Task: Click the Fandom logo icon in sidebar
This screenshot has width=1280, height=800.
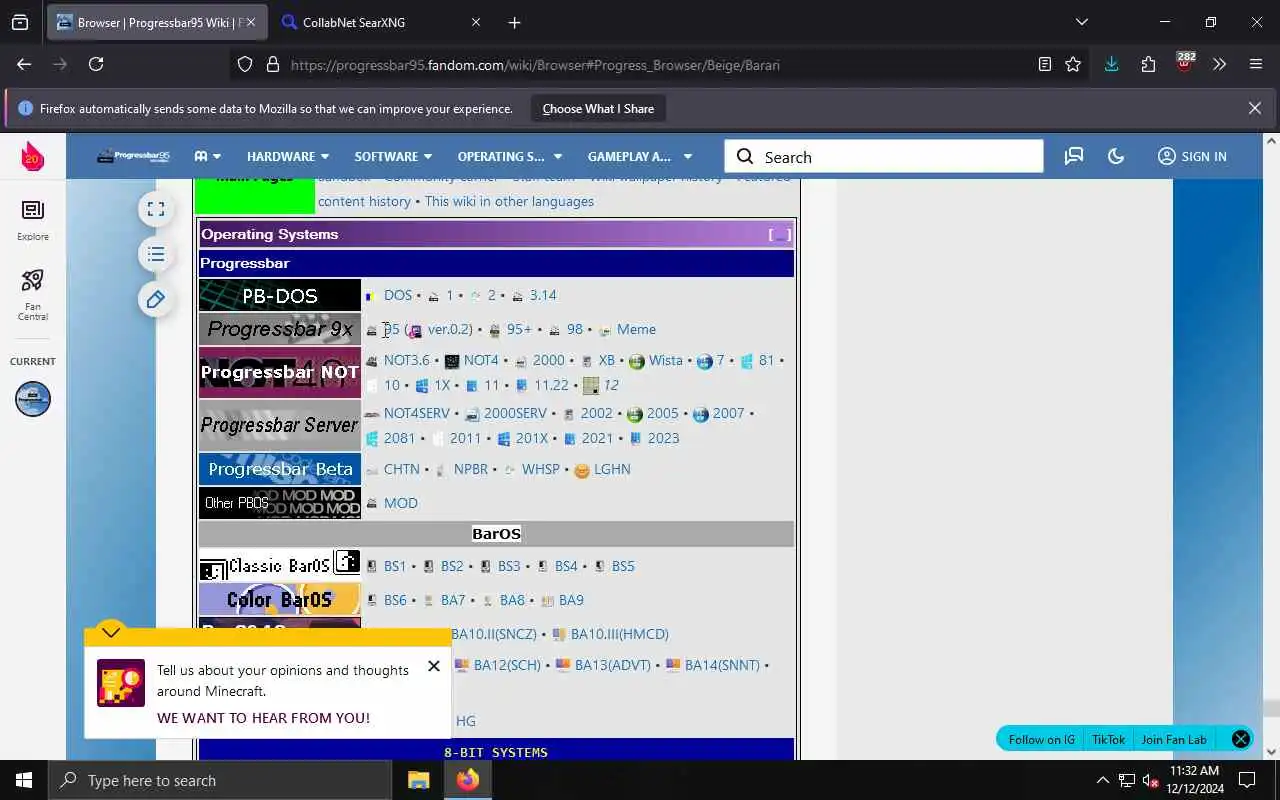Action: tap(32, 156)
